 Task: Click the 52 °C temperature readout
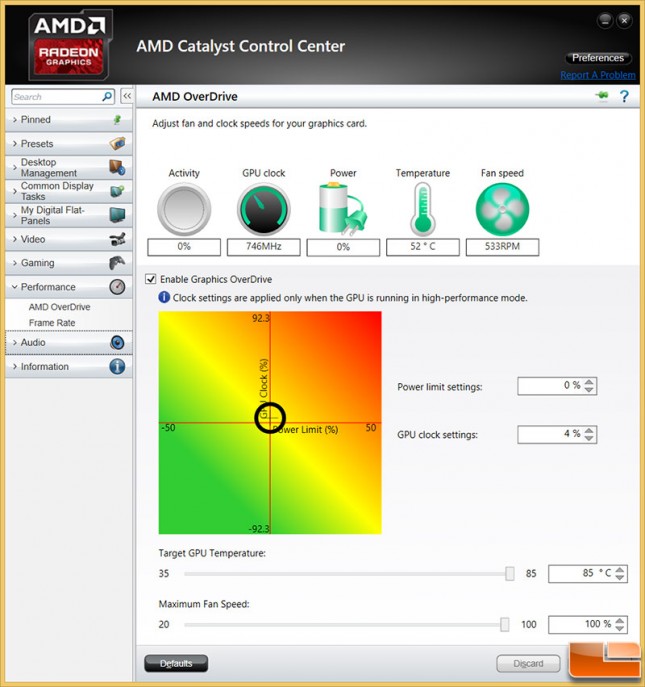click(423, 247)
